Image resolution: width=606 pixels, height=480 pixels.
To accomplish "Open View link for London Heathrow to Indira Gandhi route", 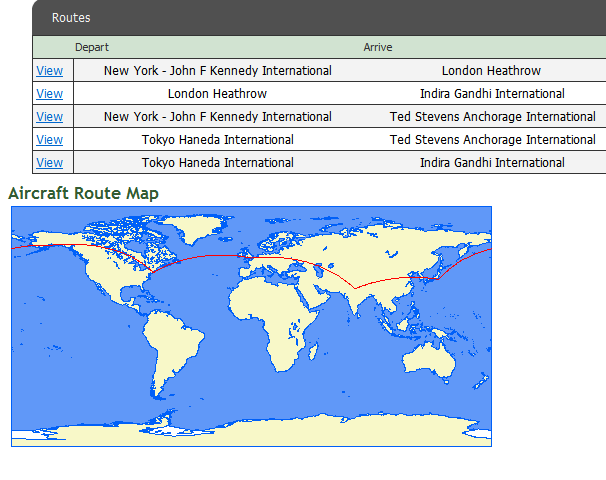I will [x=49, y=94].
